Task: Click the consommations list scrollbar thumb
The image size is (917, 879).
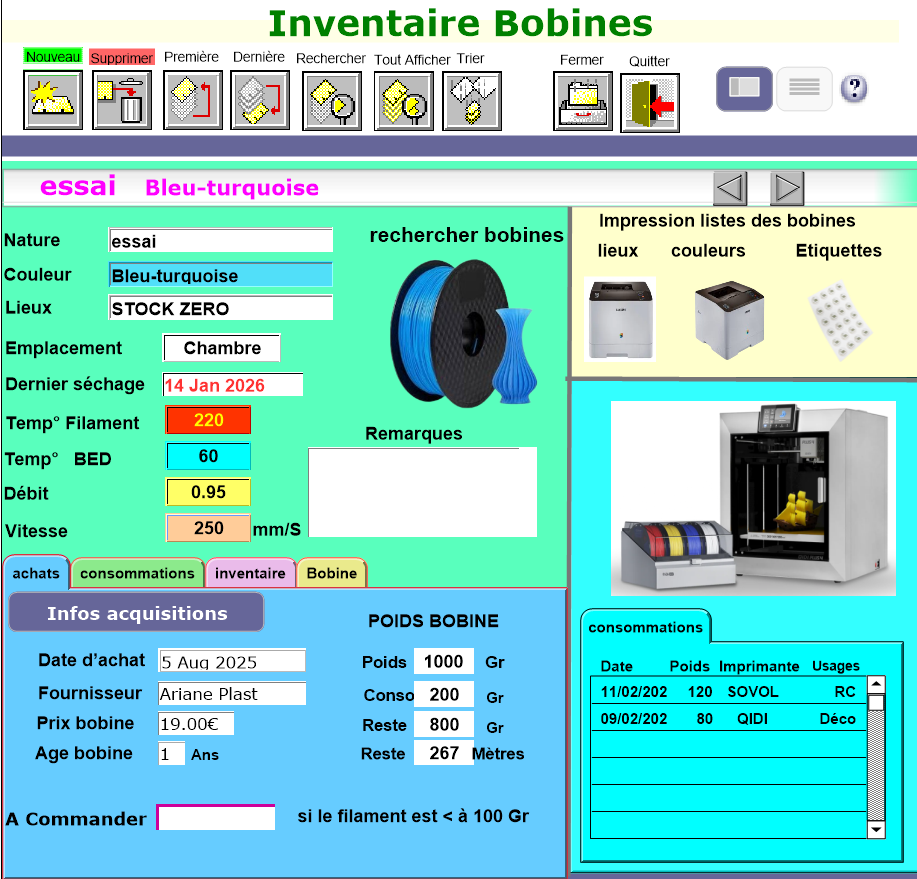Action: 876,702
